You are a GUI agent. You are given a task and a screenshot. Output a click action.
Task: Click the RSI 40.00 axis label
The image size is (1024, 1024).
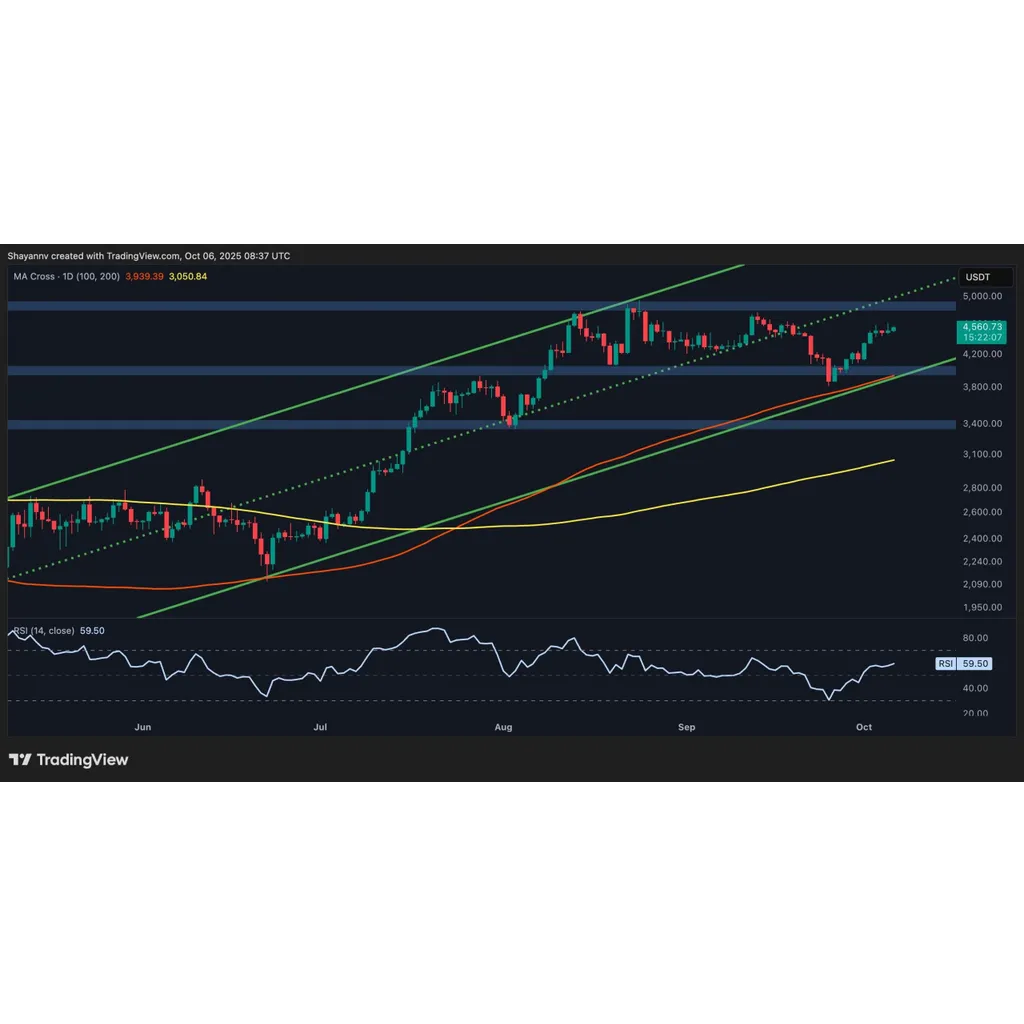coord(975,688)
